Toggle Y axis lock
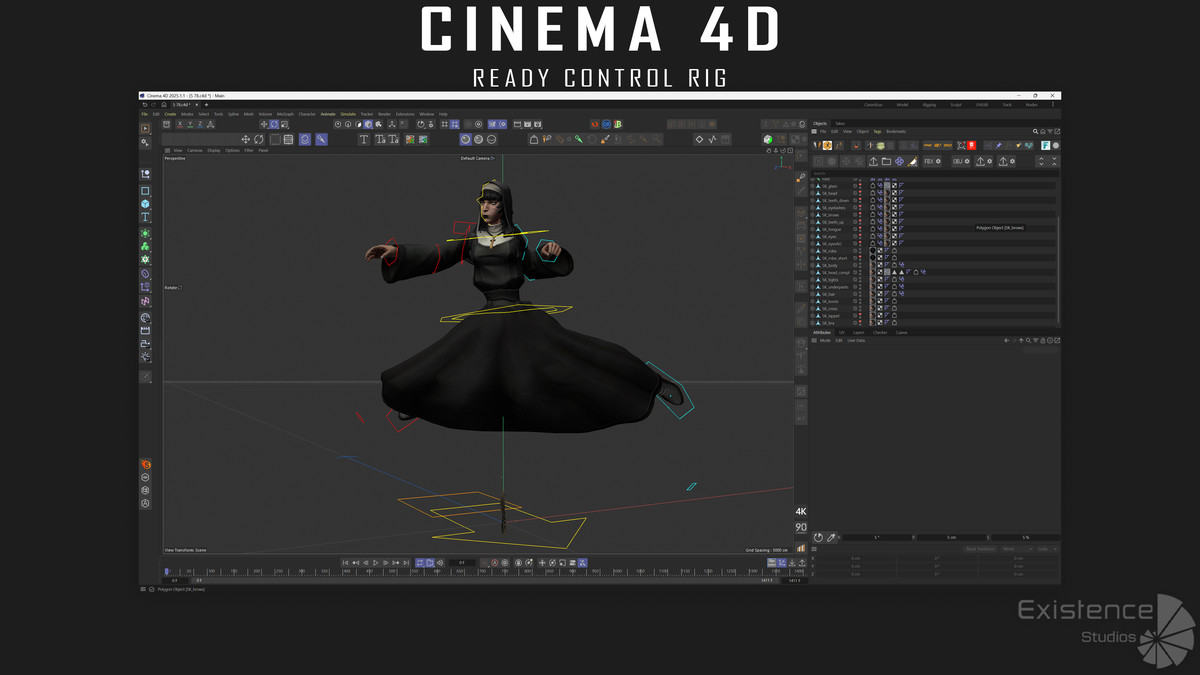The width and height of the screenshot is (1200, 675). (x=190, y=125)
